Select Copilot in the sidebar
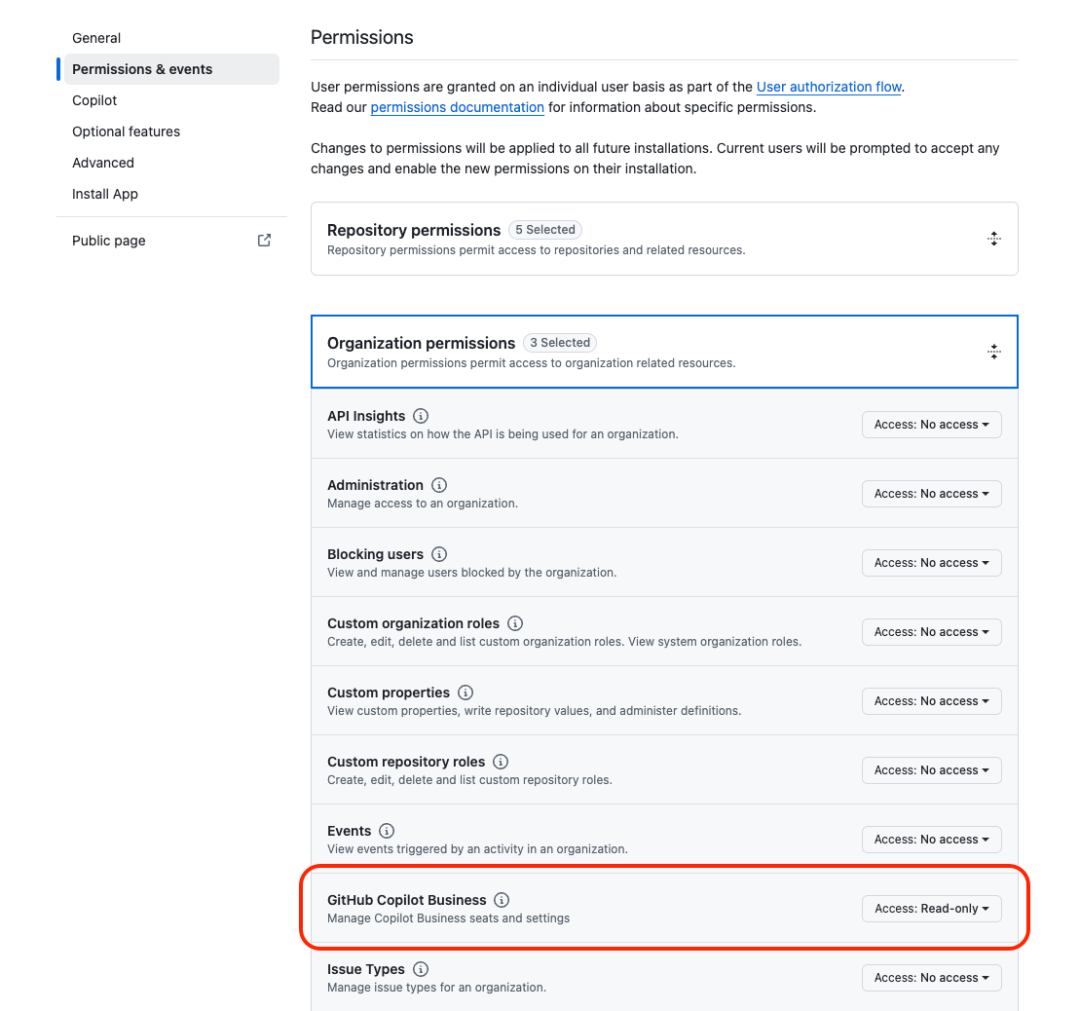1080x1011 pixels. pos(94,100)
